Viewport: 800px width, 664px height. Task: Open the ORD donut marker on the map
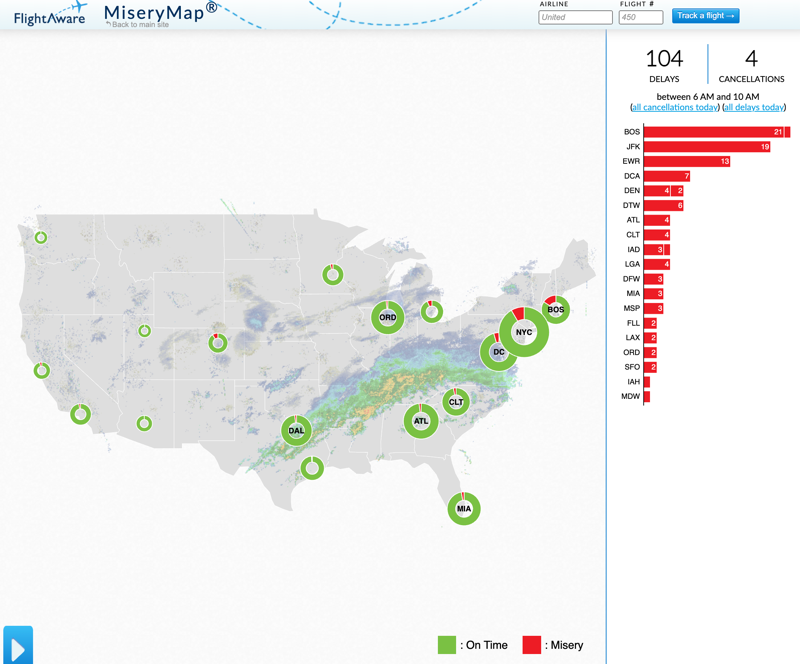pyautogui.click(x=388, y=317)
